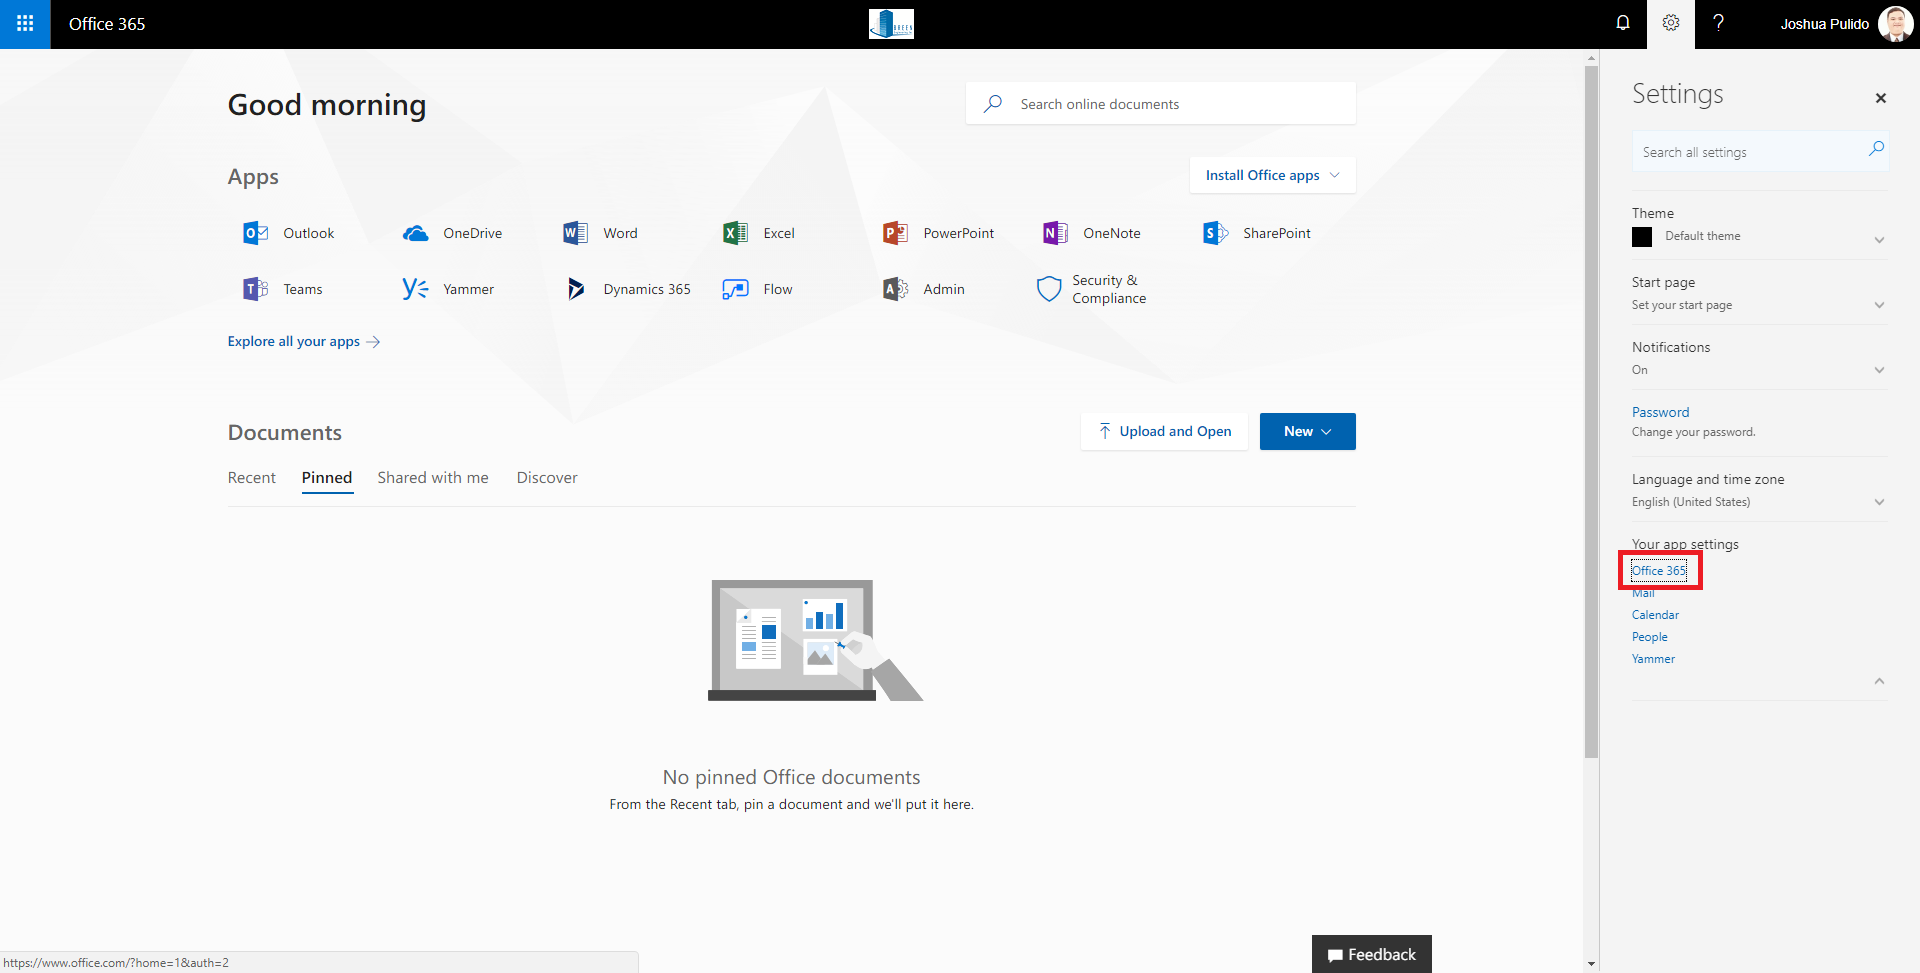Screen dimensions: 1920x973
Task: Open the New document dropdown
Action: click(x=1307, y=431)
